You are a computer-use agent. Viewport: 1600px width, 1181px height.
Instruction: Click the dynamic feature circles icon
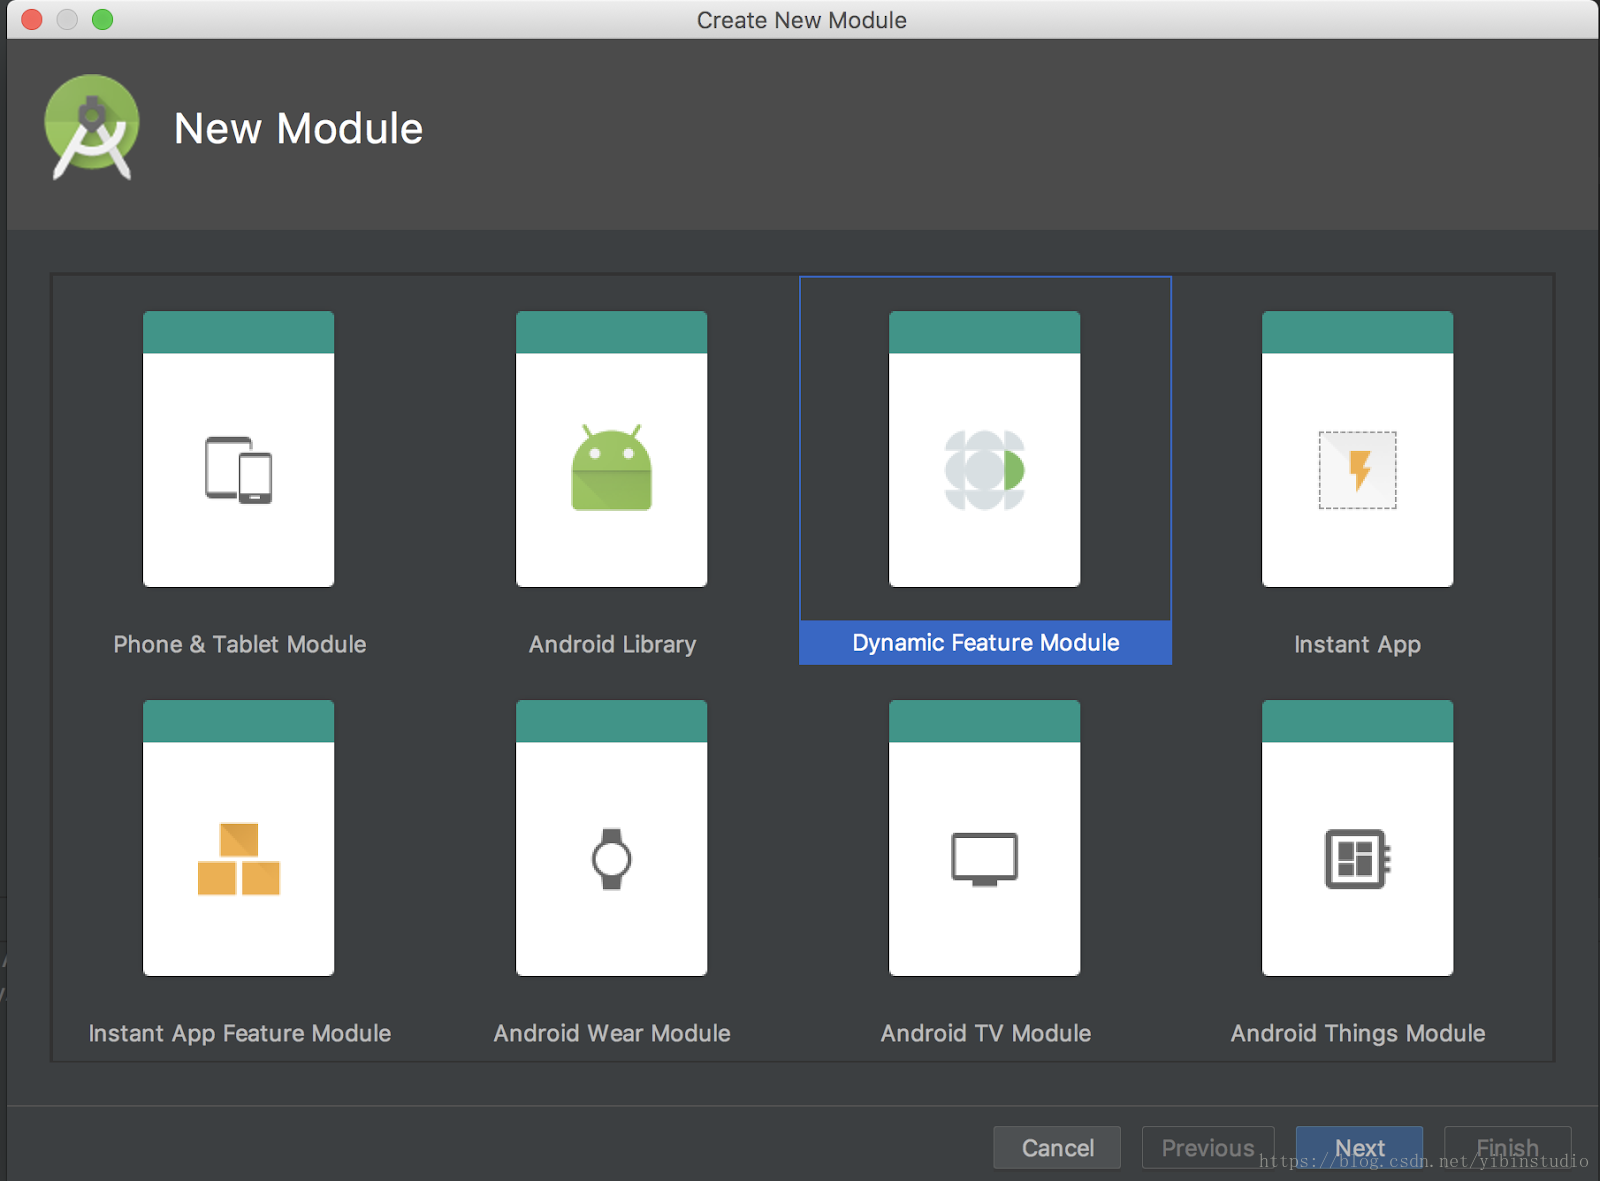coord(985,470)
